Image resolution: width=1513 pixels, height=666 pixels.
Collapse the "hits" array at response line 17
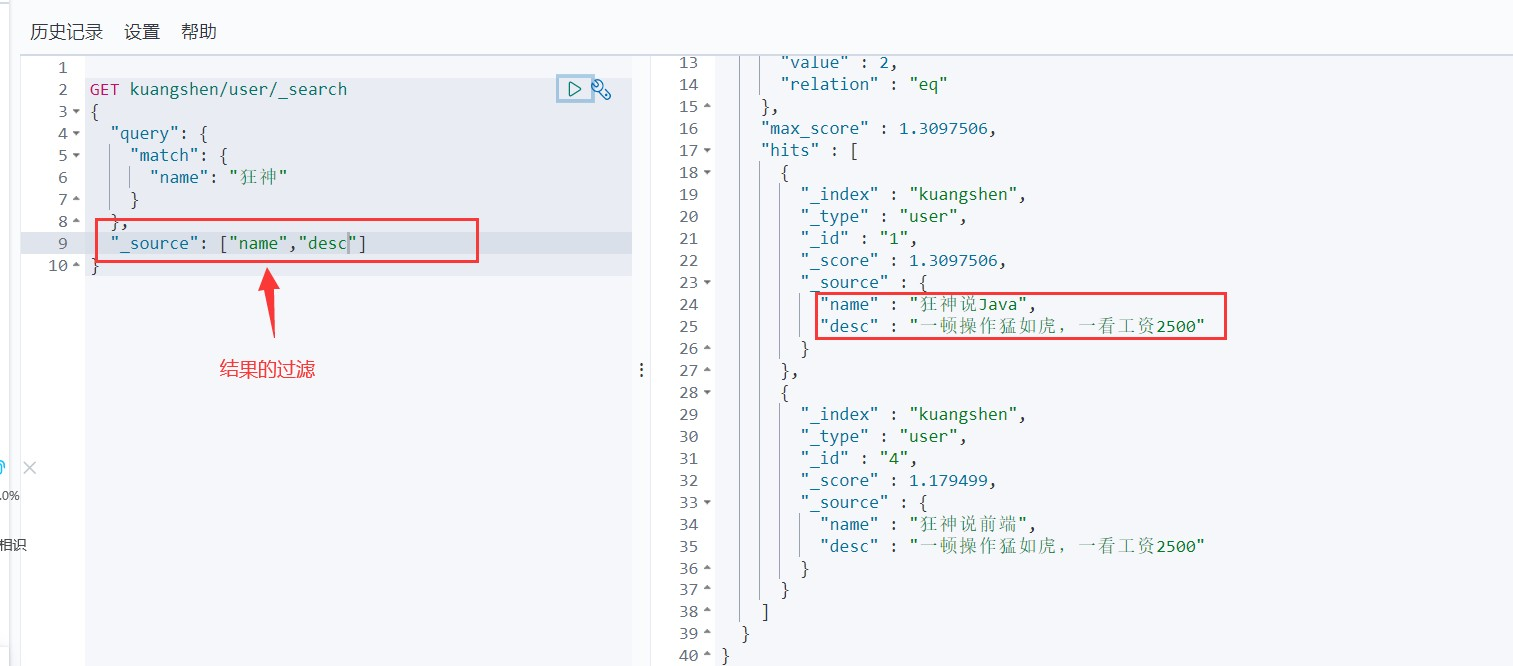708,151
